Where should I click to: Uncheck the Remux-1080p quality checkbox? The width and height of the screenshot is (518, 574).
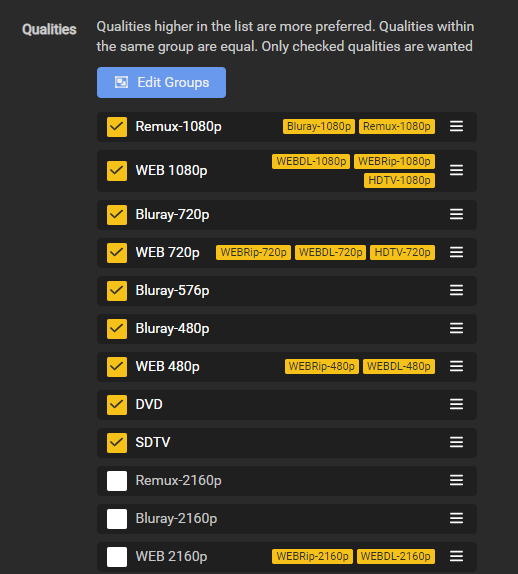(117, 127)
